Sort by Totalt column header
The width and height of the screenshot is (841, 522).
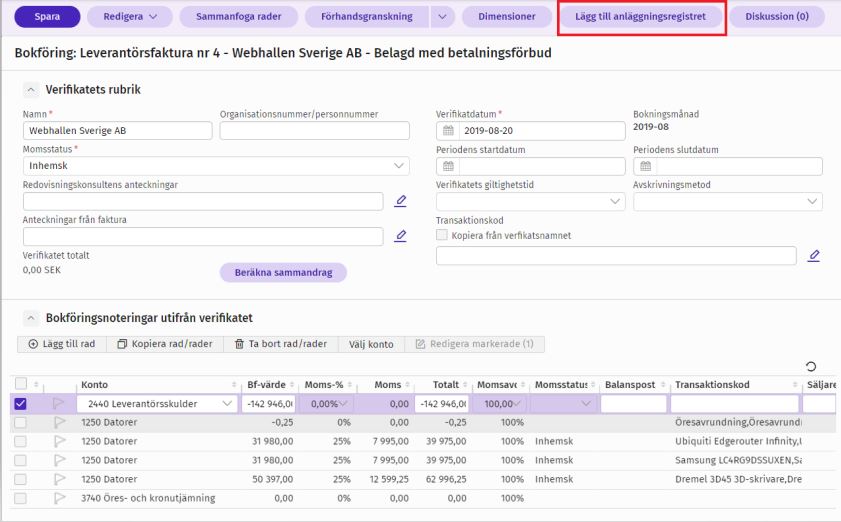pos(446,385)
